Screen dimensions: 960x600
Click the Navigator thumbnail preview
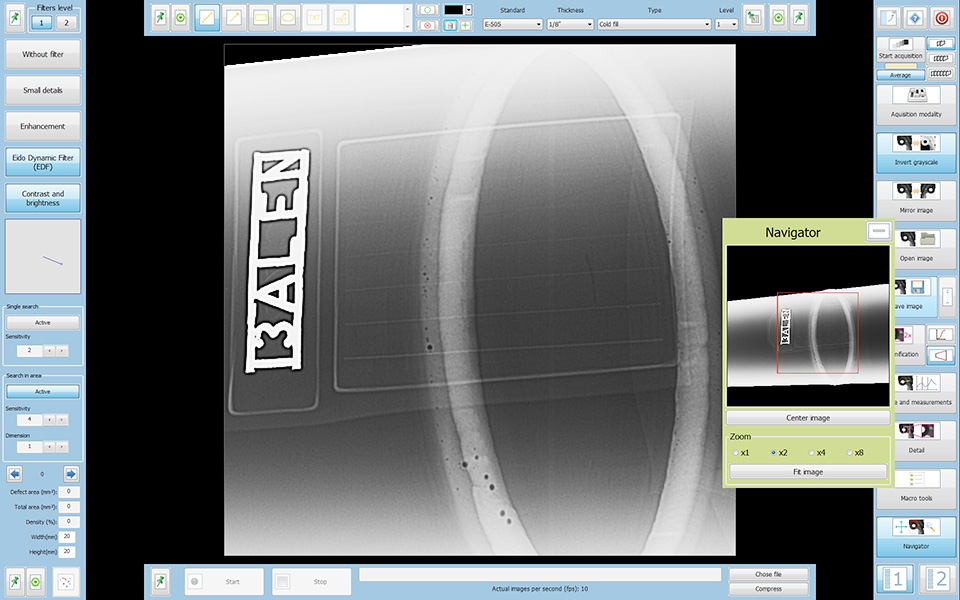808,326
